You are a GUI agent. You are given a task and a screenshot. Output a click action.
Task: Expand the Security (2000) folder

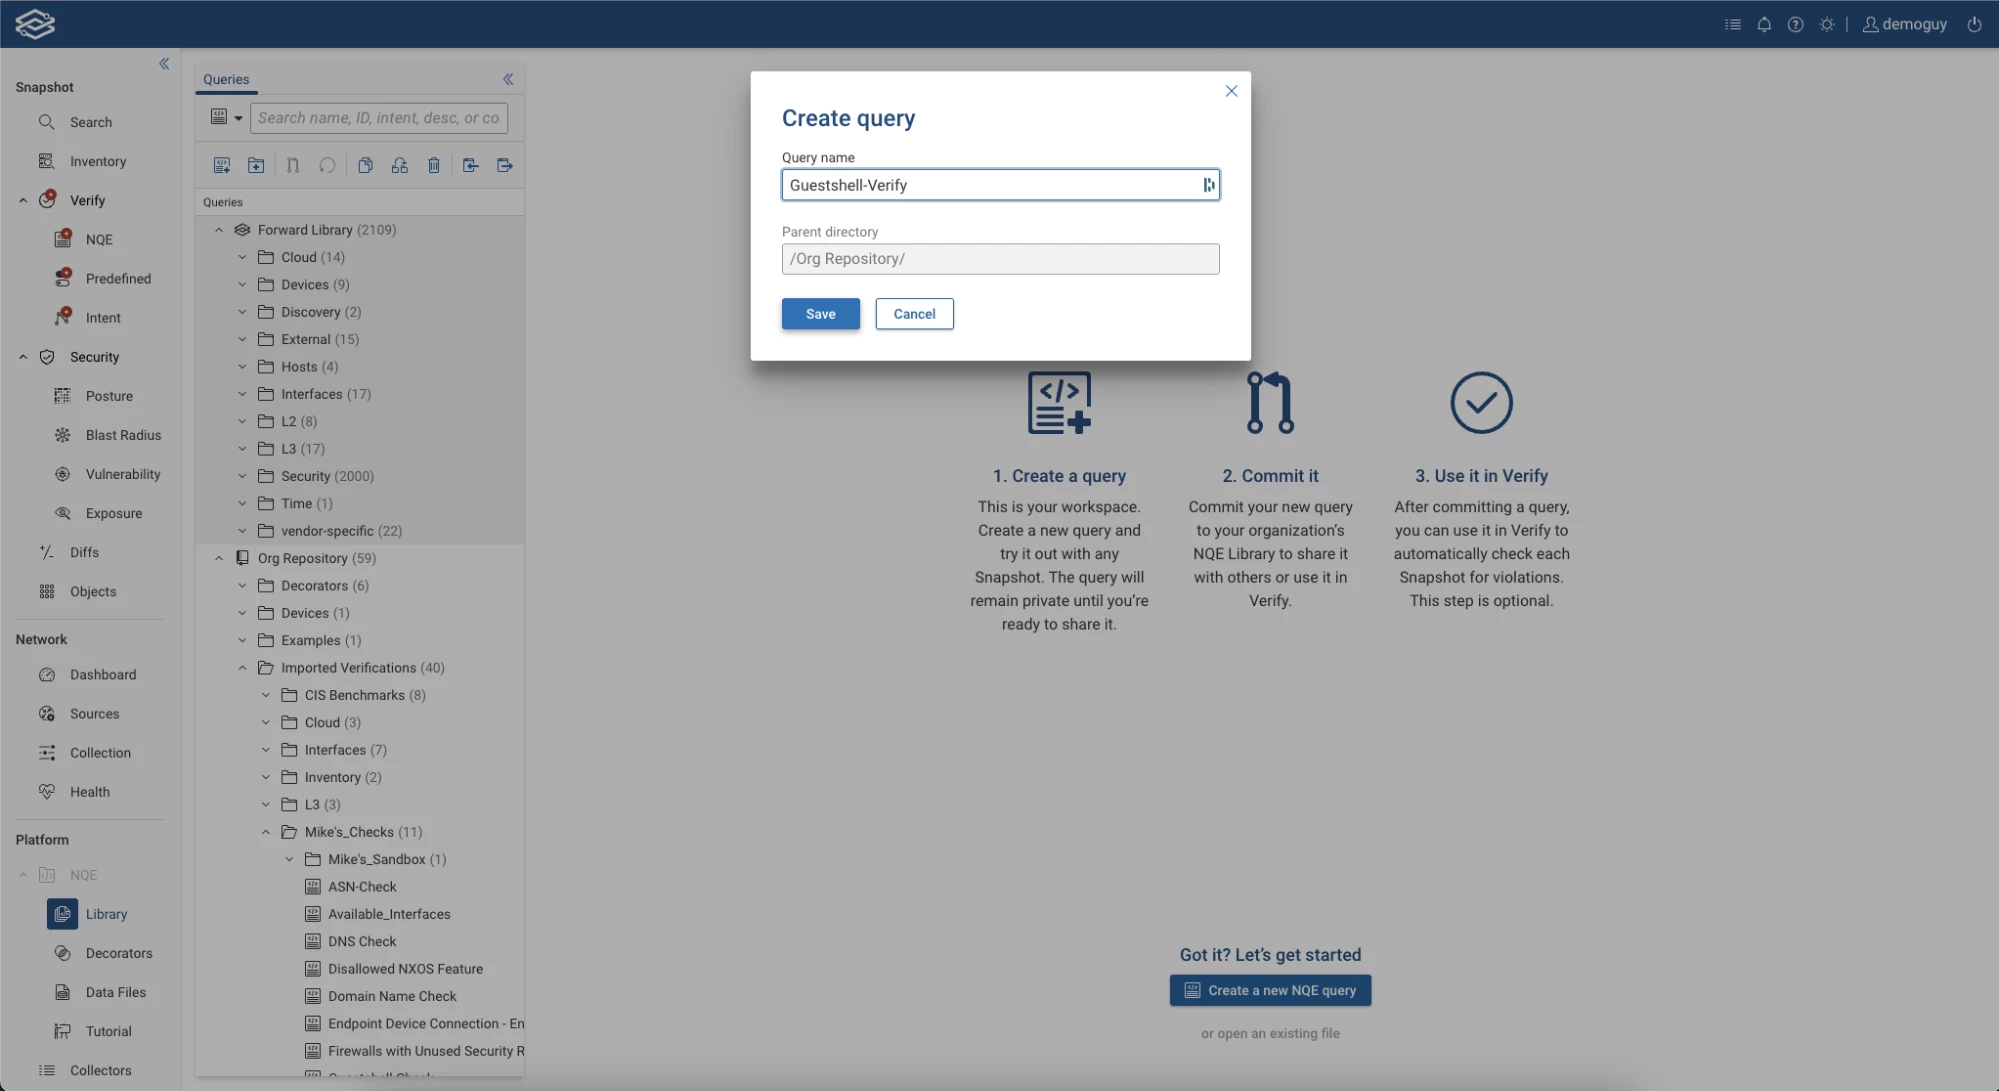tap(242, 476)
